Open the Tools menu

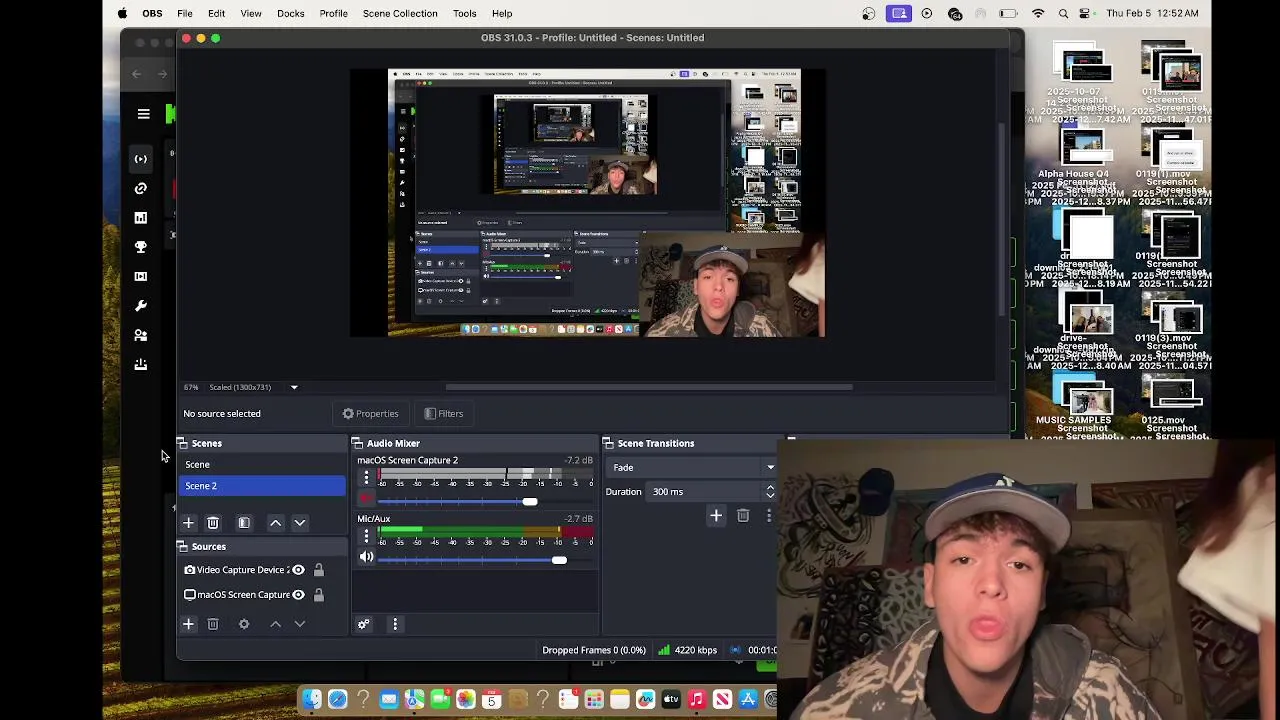pyautogui.click(x=464, y=13)
